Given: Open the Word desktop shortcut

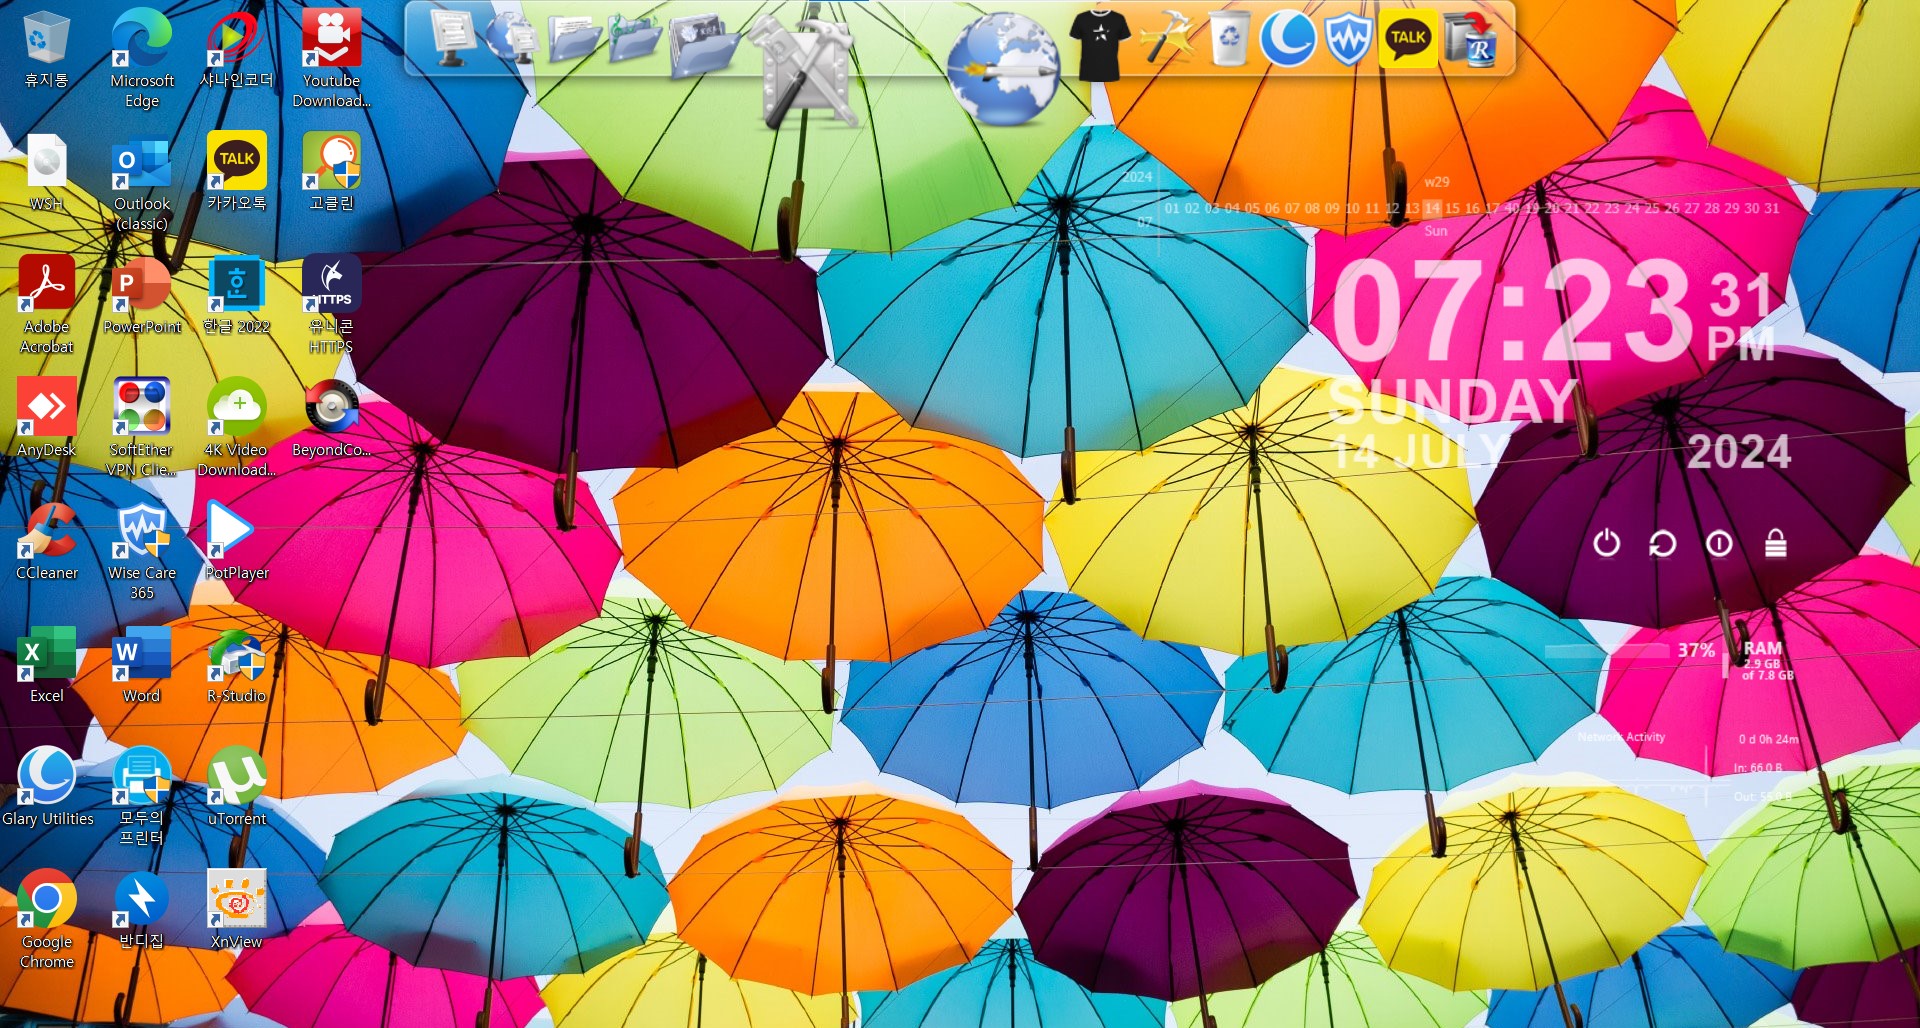Looking at the screenshot, I should point(142,664).
